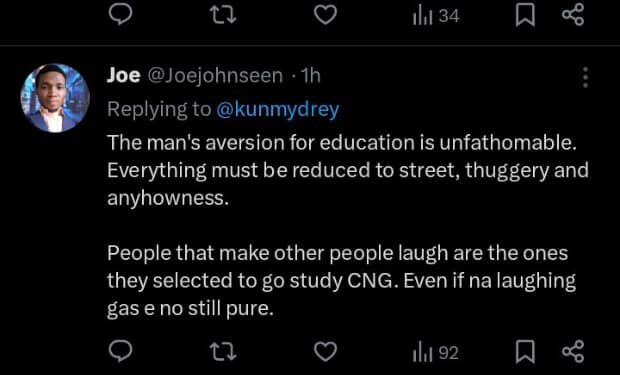The image size is (620, 375).
Task: Repost the upper tweet
Action: [x=223, y=15]
